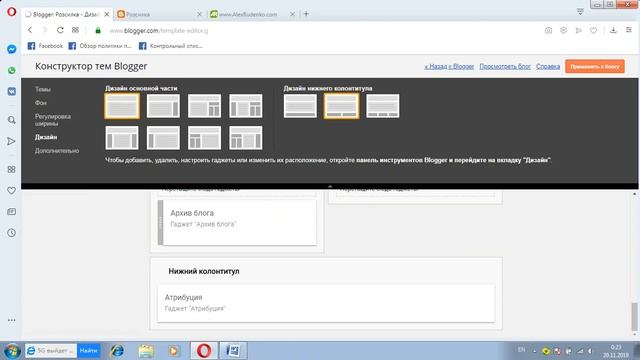Add page to bookmarks with heart icon
Screen dimensions: 640x360
coord(593,30)
